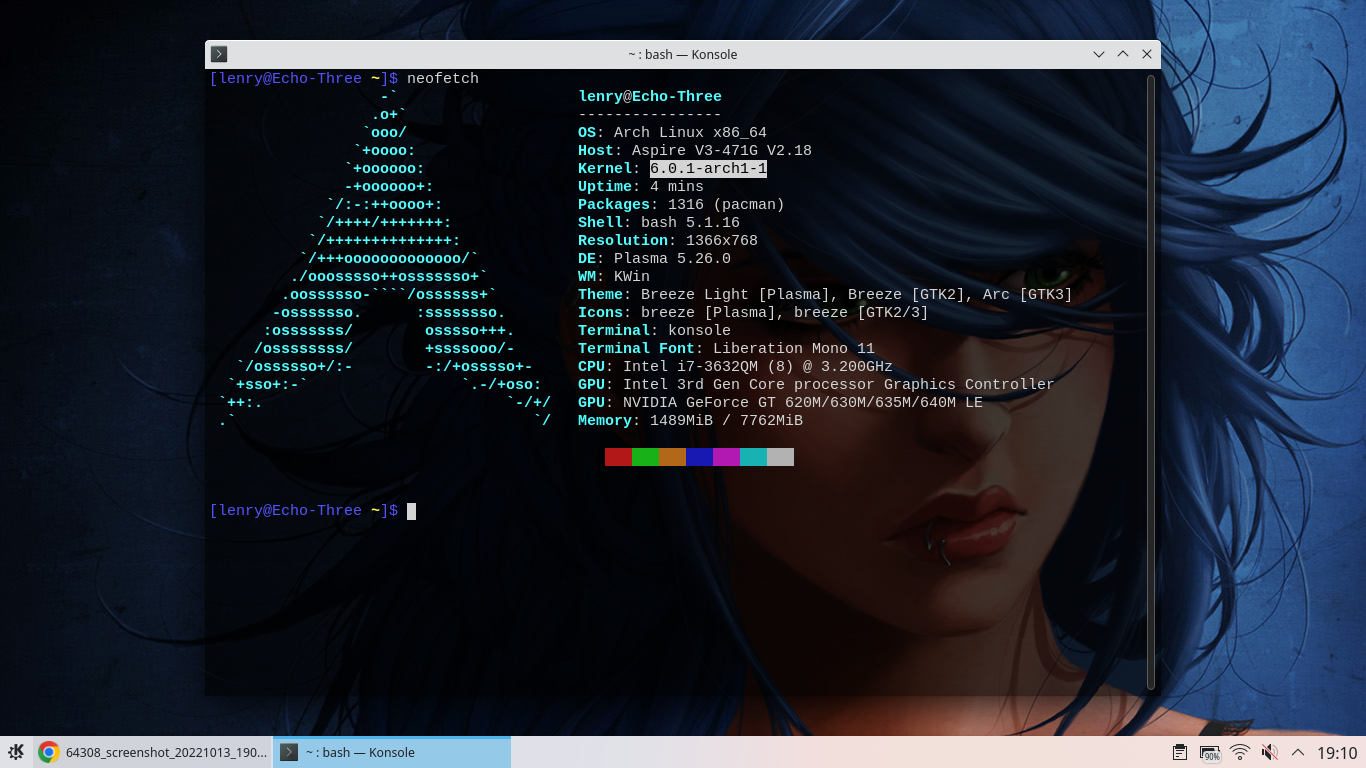This screenshot has height=768, width=1366.
Task: Click '1489MiB / 7762MiB' memory value
Action: tap(726, 421)
